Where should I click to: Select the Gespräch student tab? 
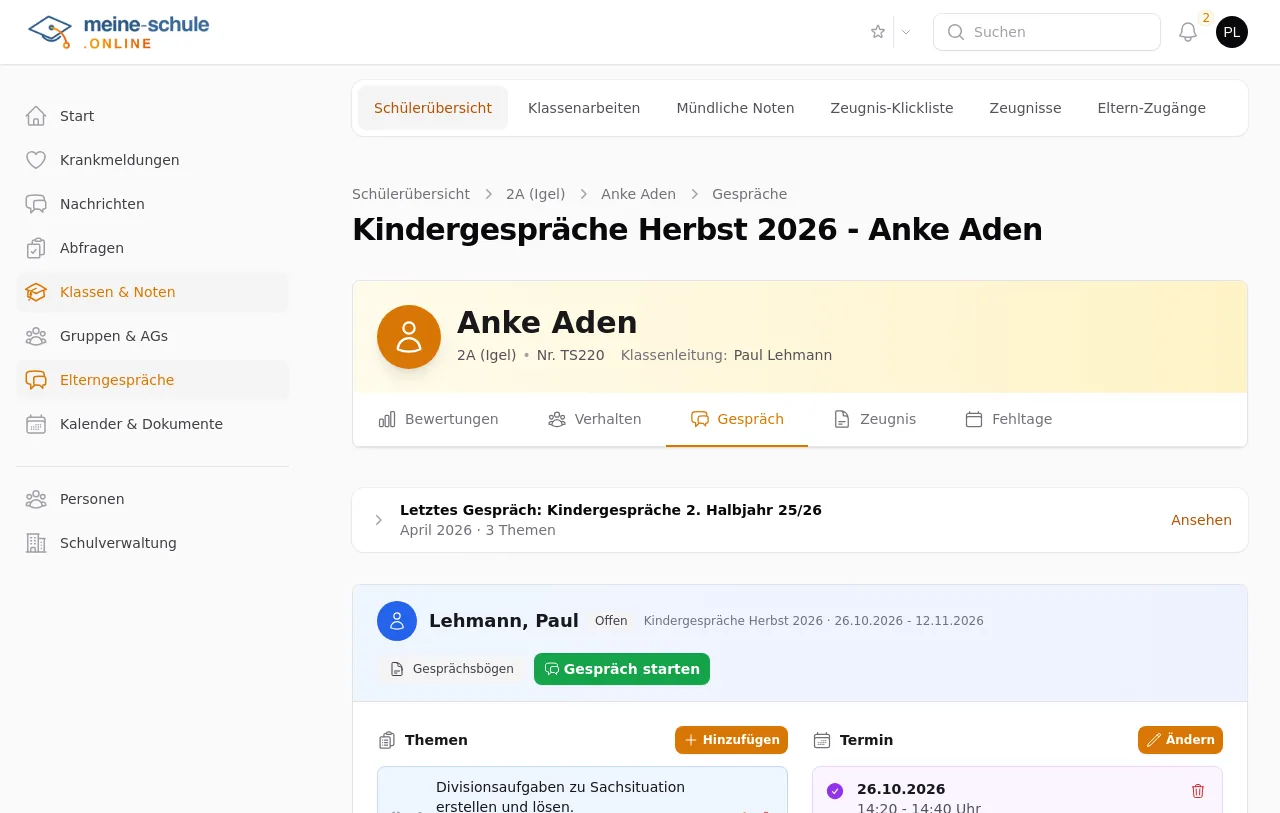click(x=737, y=419)
